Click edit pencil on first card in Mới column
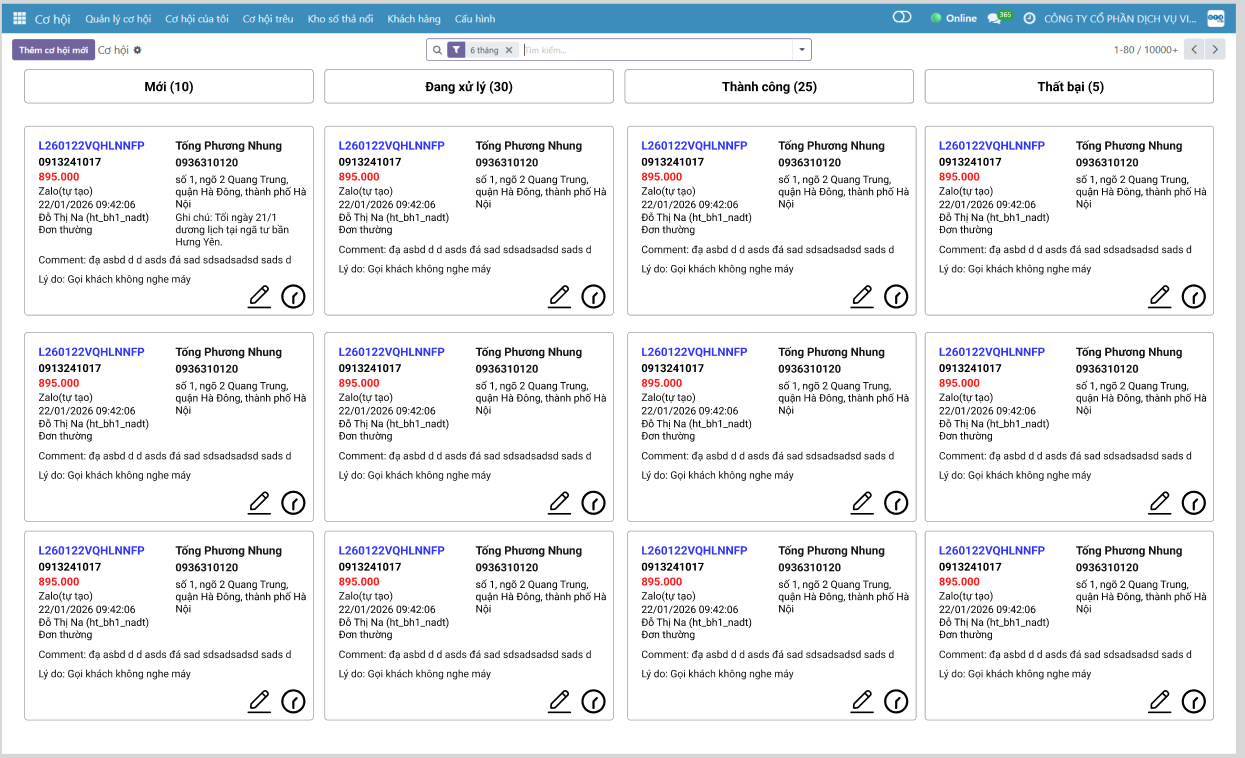Image resolution: width=1245 pixels, height=758 pixels. coord(259,296)
